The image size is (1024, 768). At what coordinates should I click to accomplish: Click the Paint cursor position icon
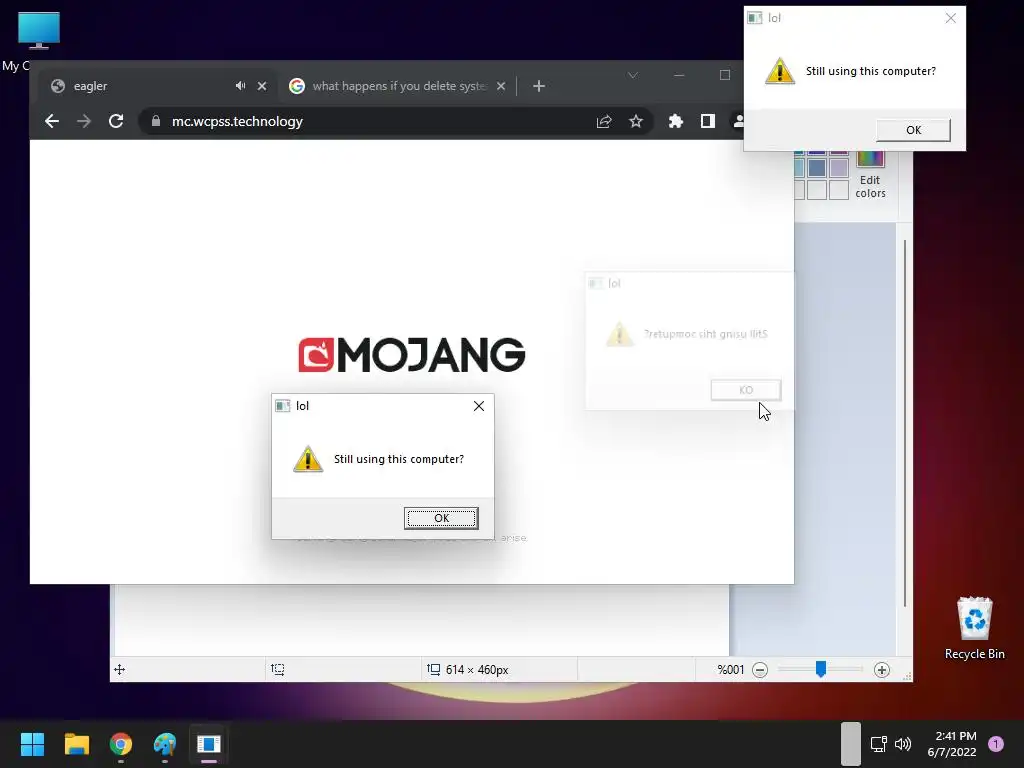click(x=120, y=669)
